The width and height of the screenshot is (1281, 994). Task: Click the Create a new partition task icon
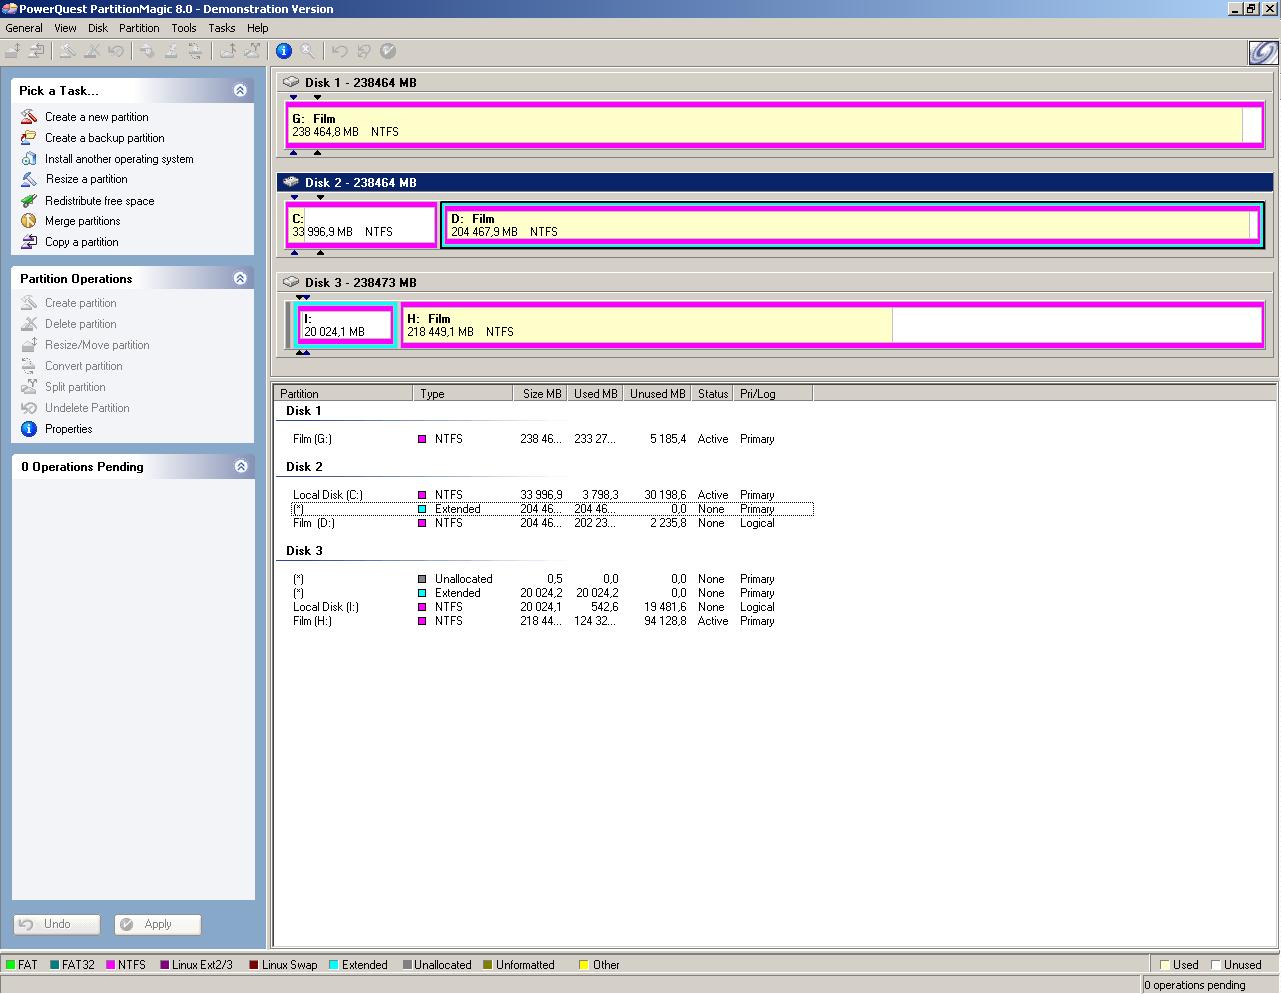coord(29,117)
